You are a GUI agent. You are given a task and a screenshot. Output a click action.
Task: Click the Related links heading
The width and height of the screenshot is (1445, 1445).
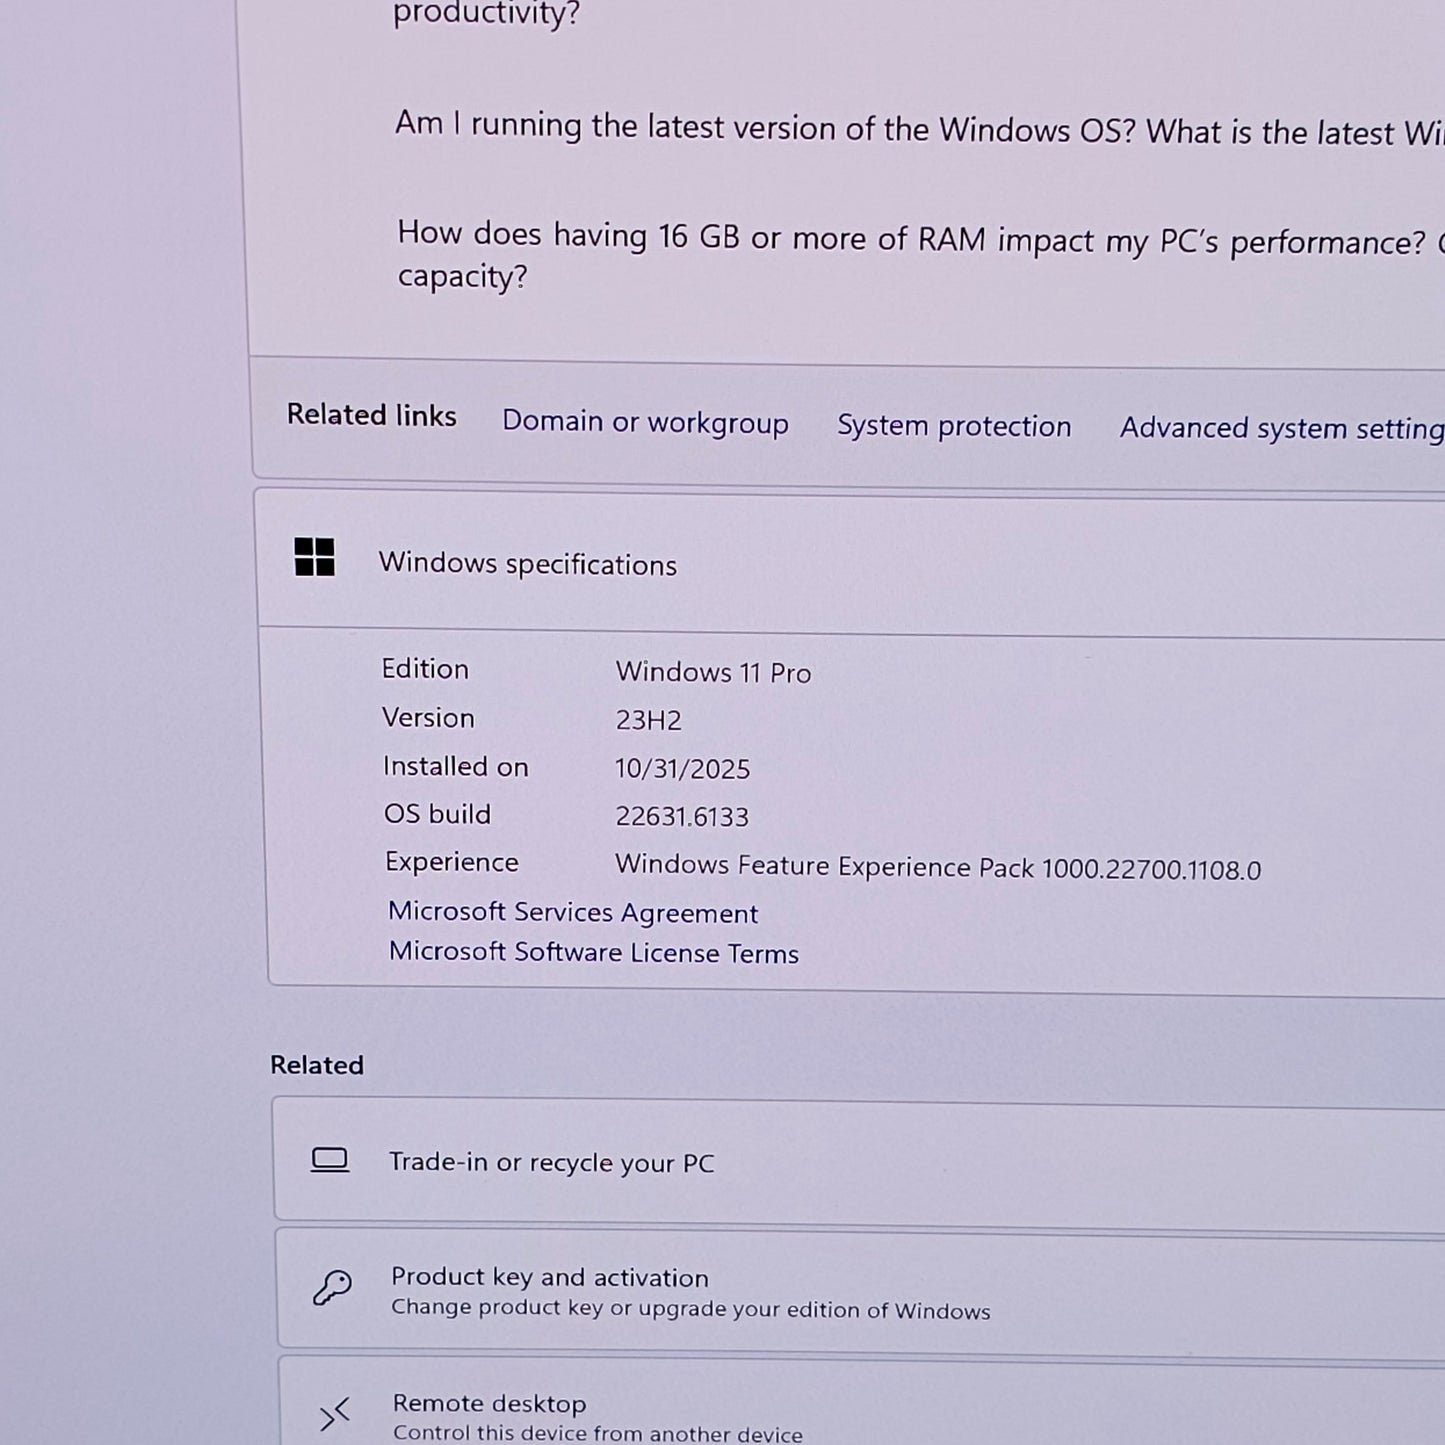tap(371, 415)
